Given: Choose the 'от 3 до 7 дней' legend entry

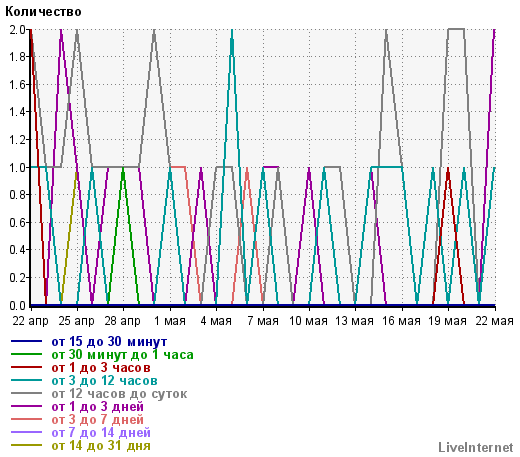Looking at the screenshot, I should (98, 420).
